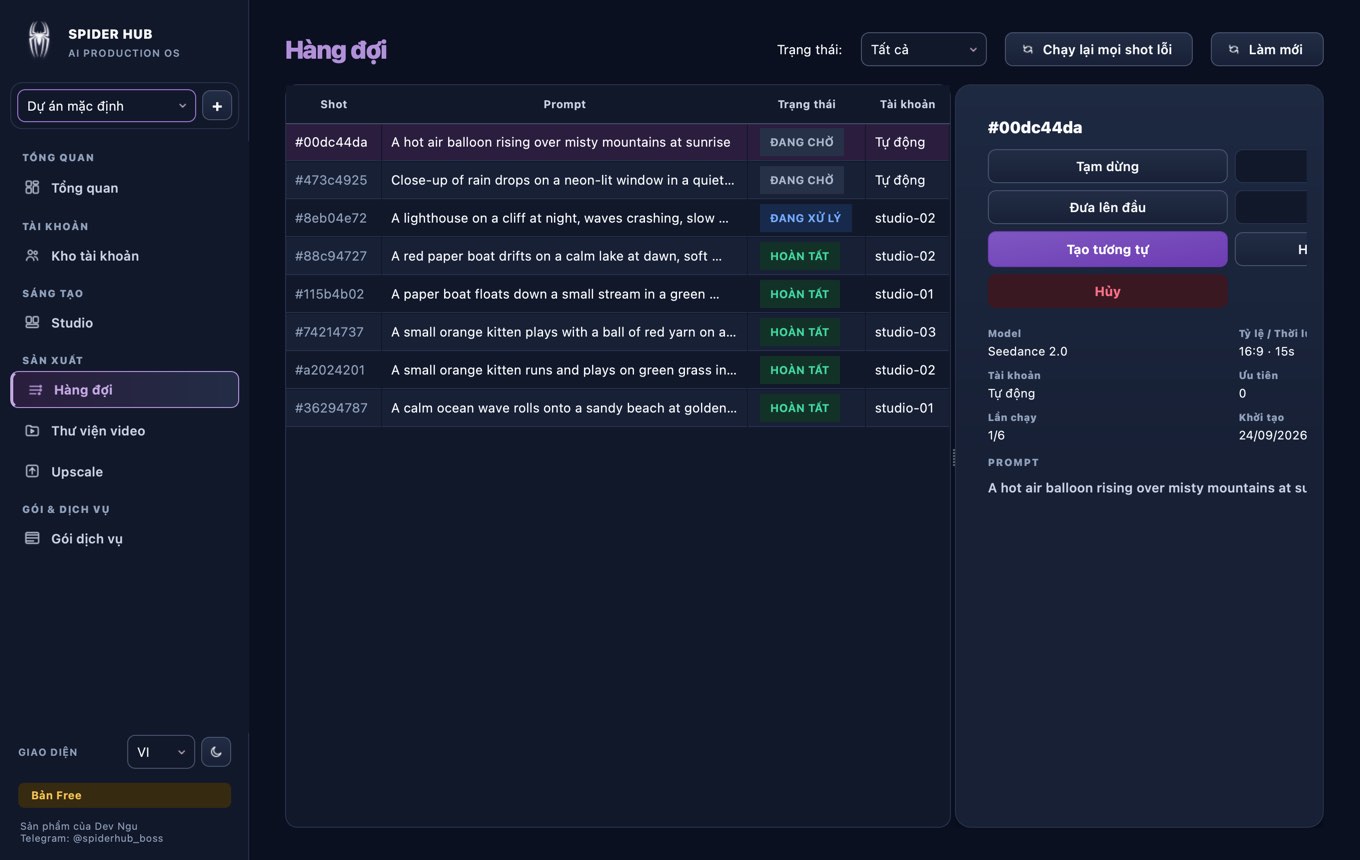Click the Hàng đợi list icon

pyautogui.click(x=35, y=390)
